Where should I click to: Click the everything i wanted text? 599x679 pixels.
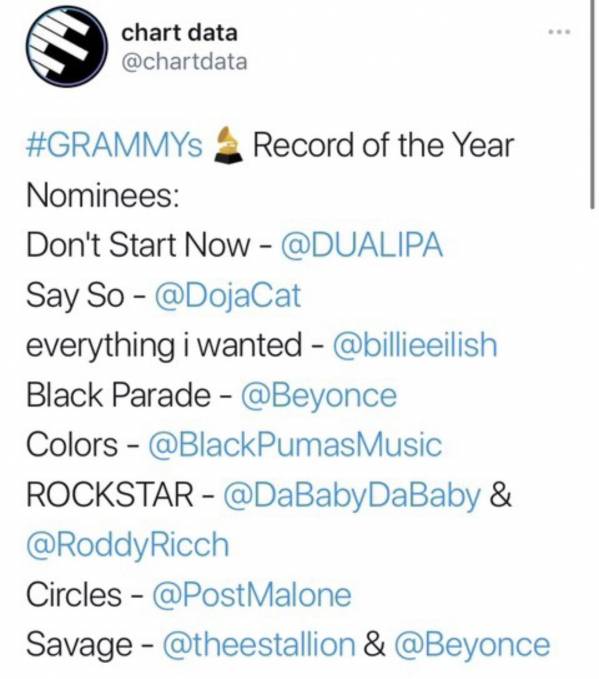(164, 346)
